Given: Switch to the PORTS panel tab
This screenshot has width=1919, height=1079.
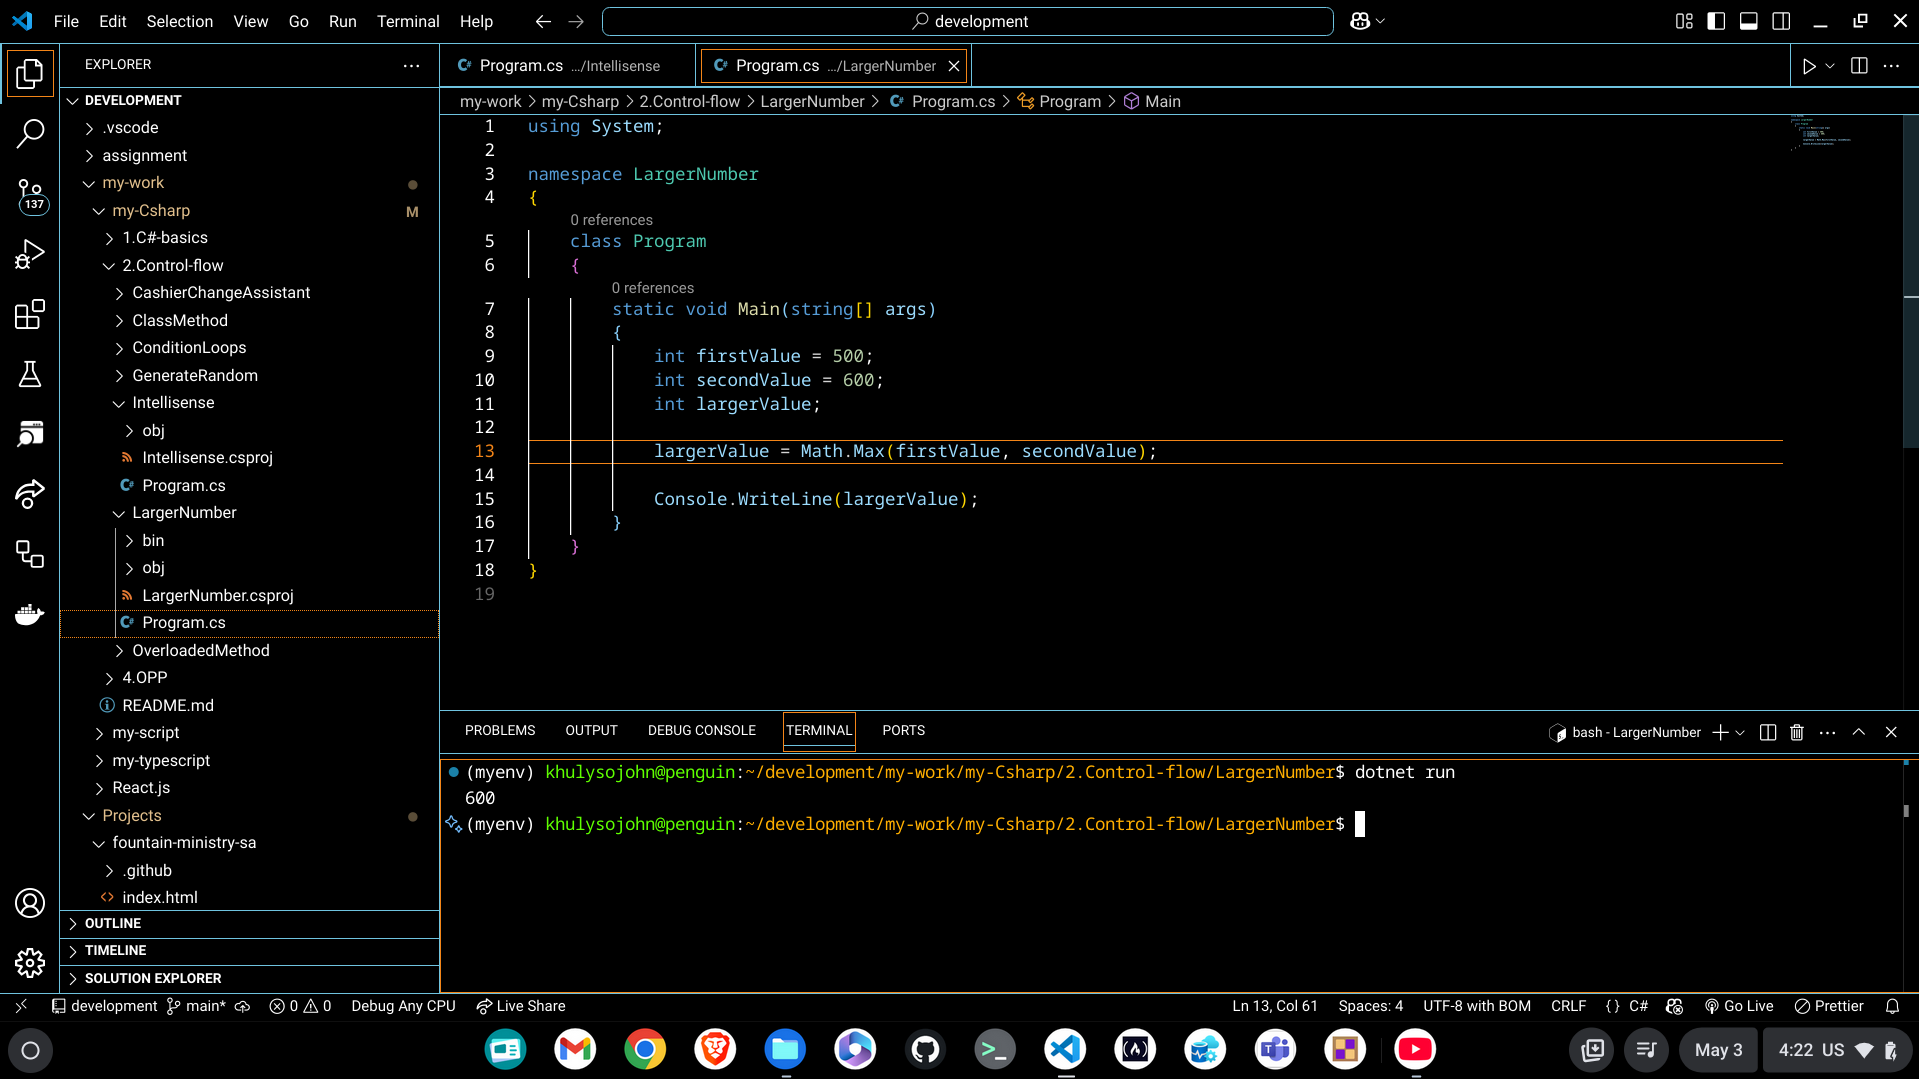Looking at the screenshot, I should (904, 731).
